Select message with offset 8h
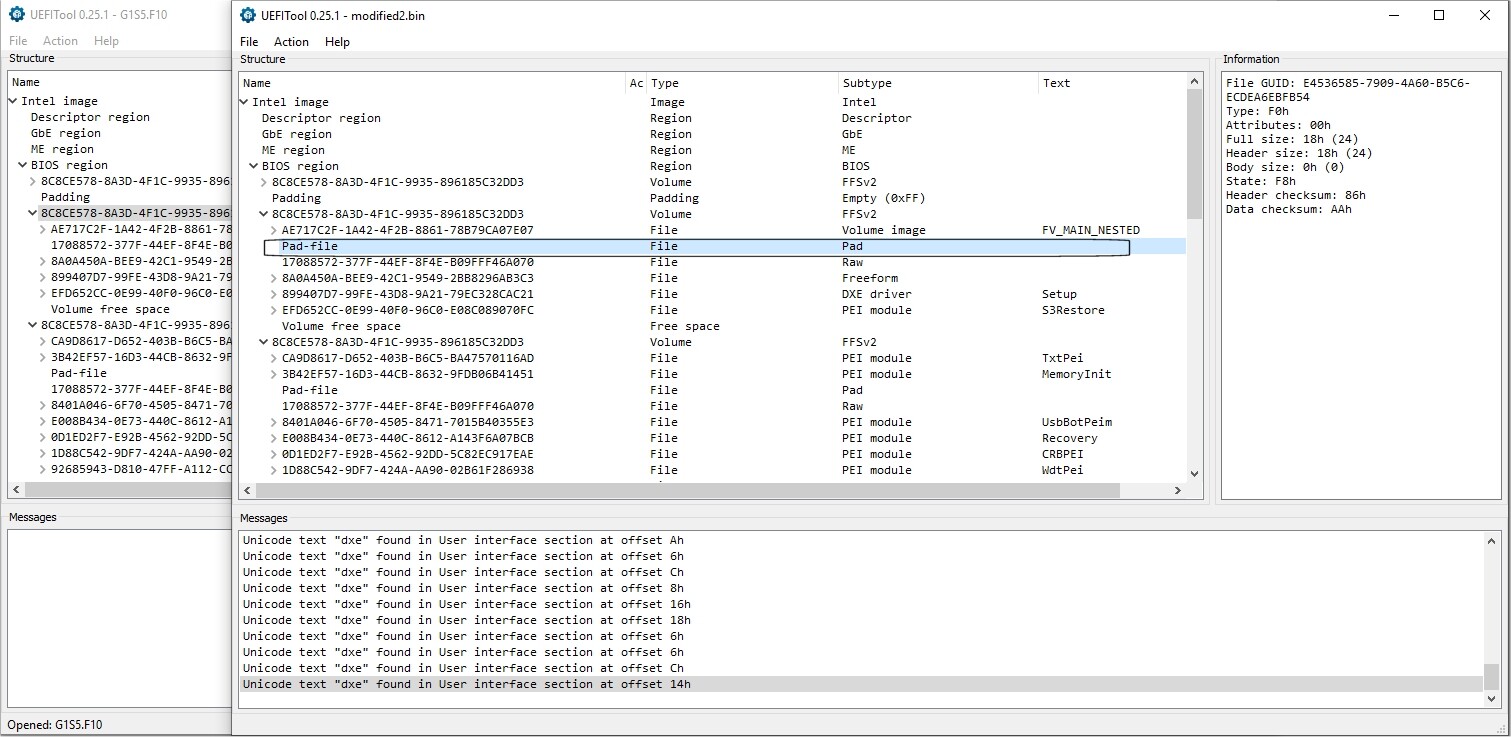The image size is (1511, 737). [861, 588]
